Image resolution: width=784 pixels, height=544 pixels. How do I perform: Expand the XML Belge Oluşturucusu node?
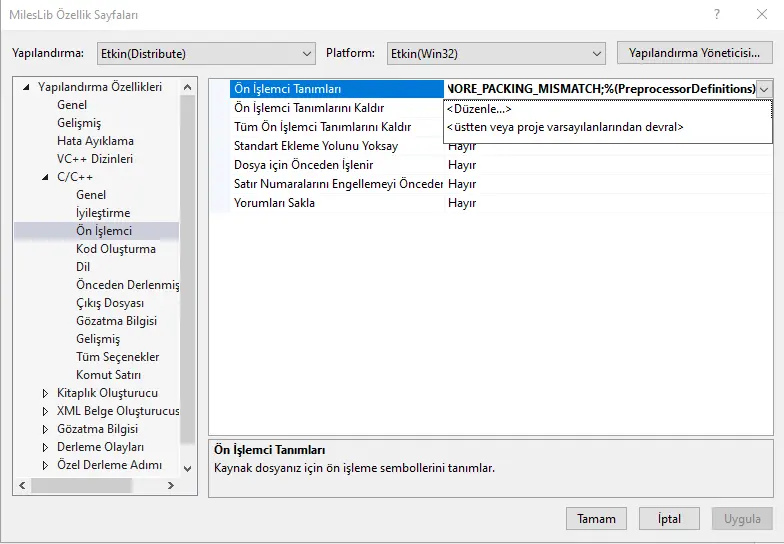pyautogui.click(x=45, y=411)
